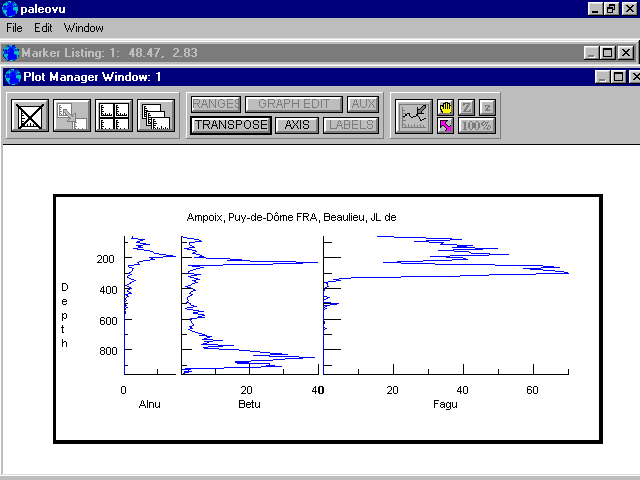Select the stacked plots overlay icon
Viewport: 640px width, 480px height.
(156, 116)
